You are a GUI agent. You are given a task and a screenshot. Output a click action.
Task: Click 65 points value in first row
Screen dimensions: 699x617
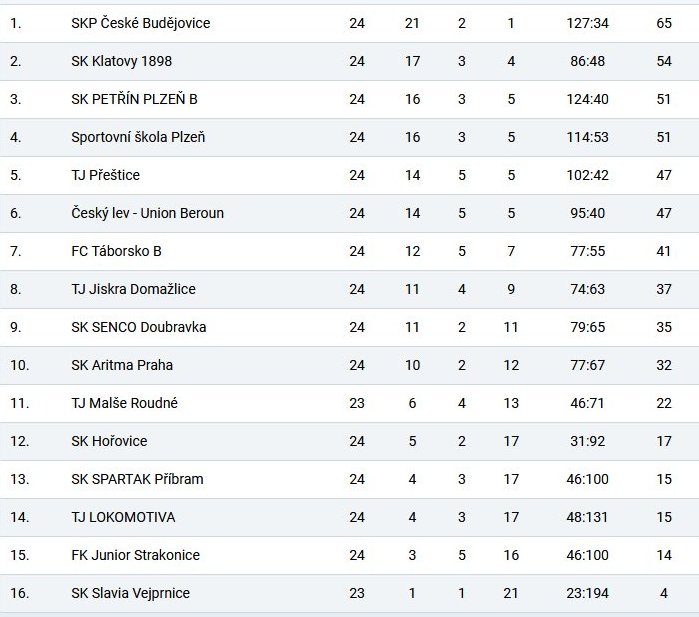pos(664,23)
